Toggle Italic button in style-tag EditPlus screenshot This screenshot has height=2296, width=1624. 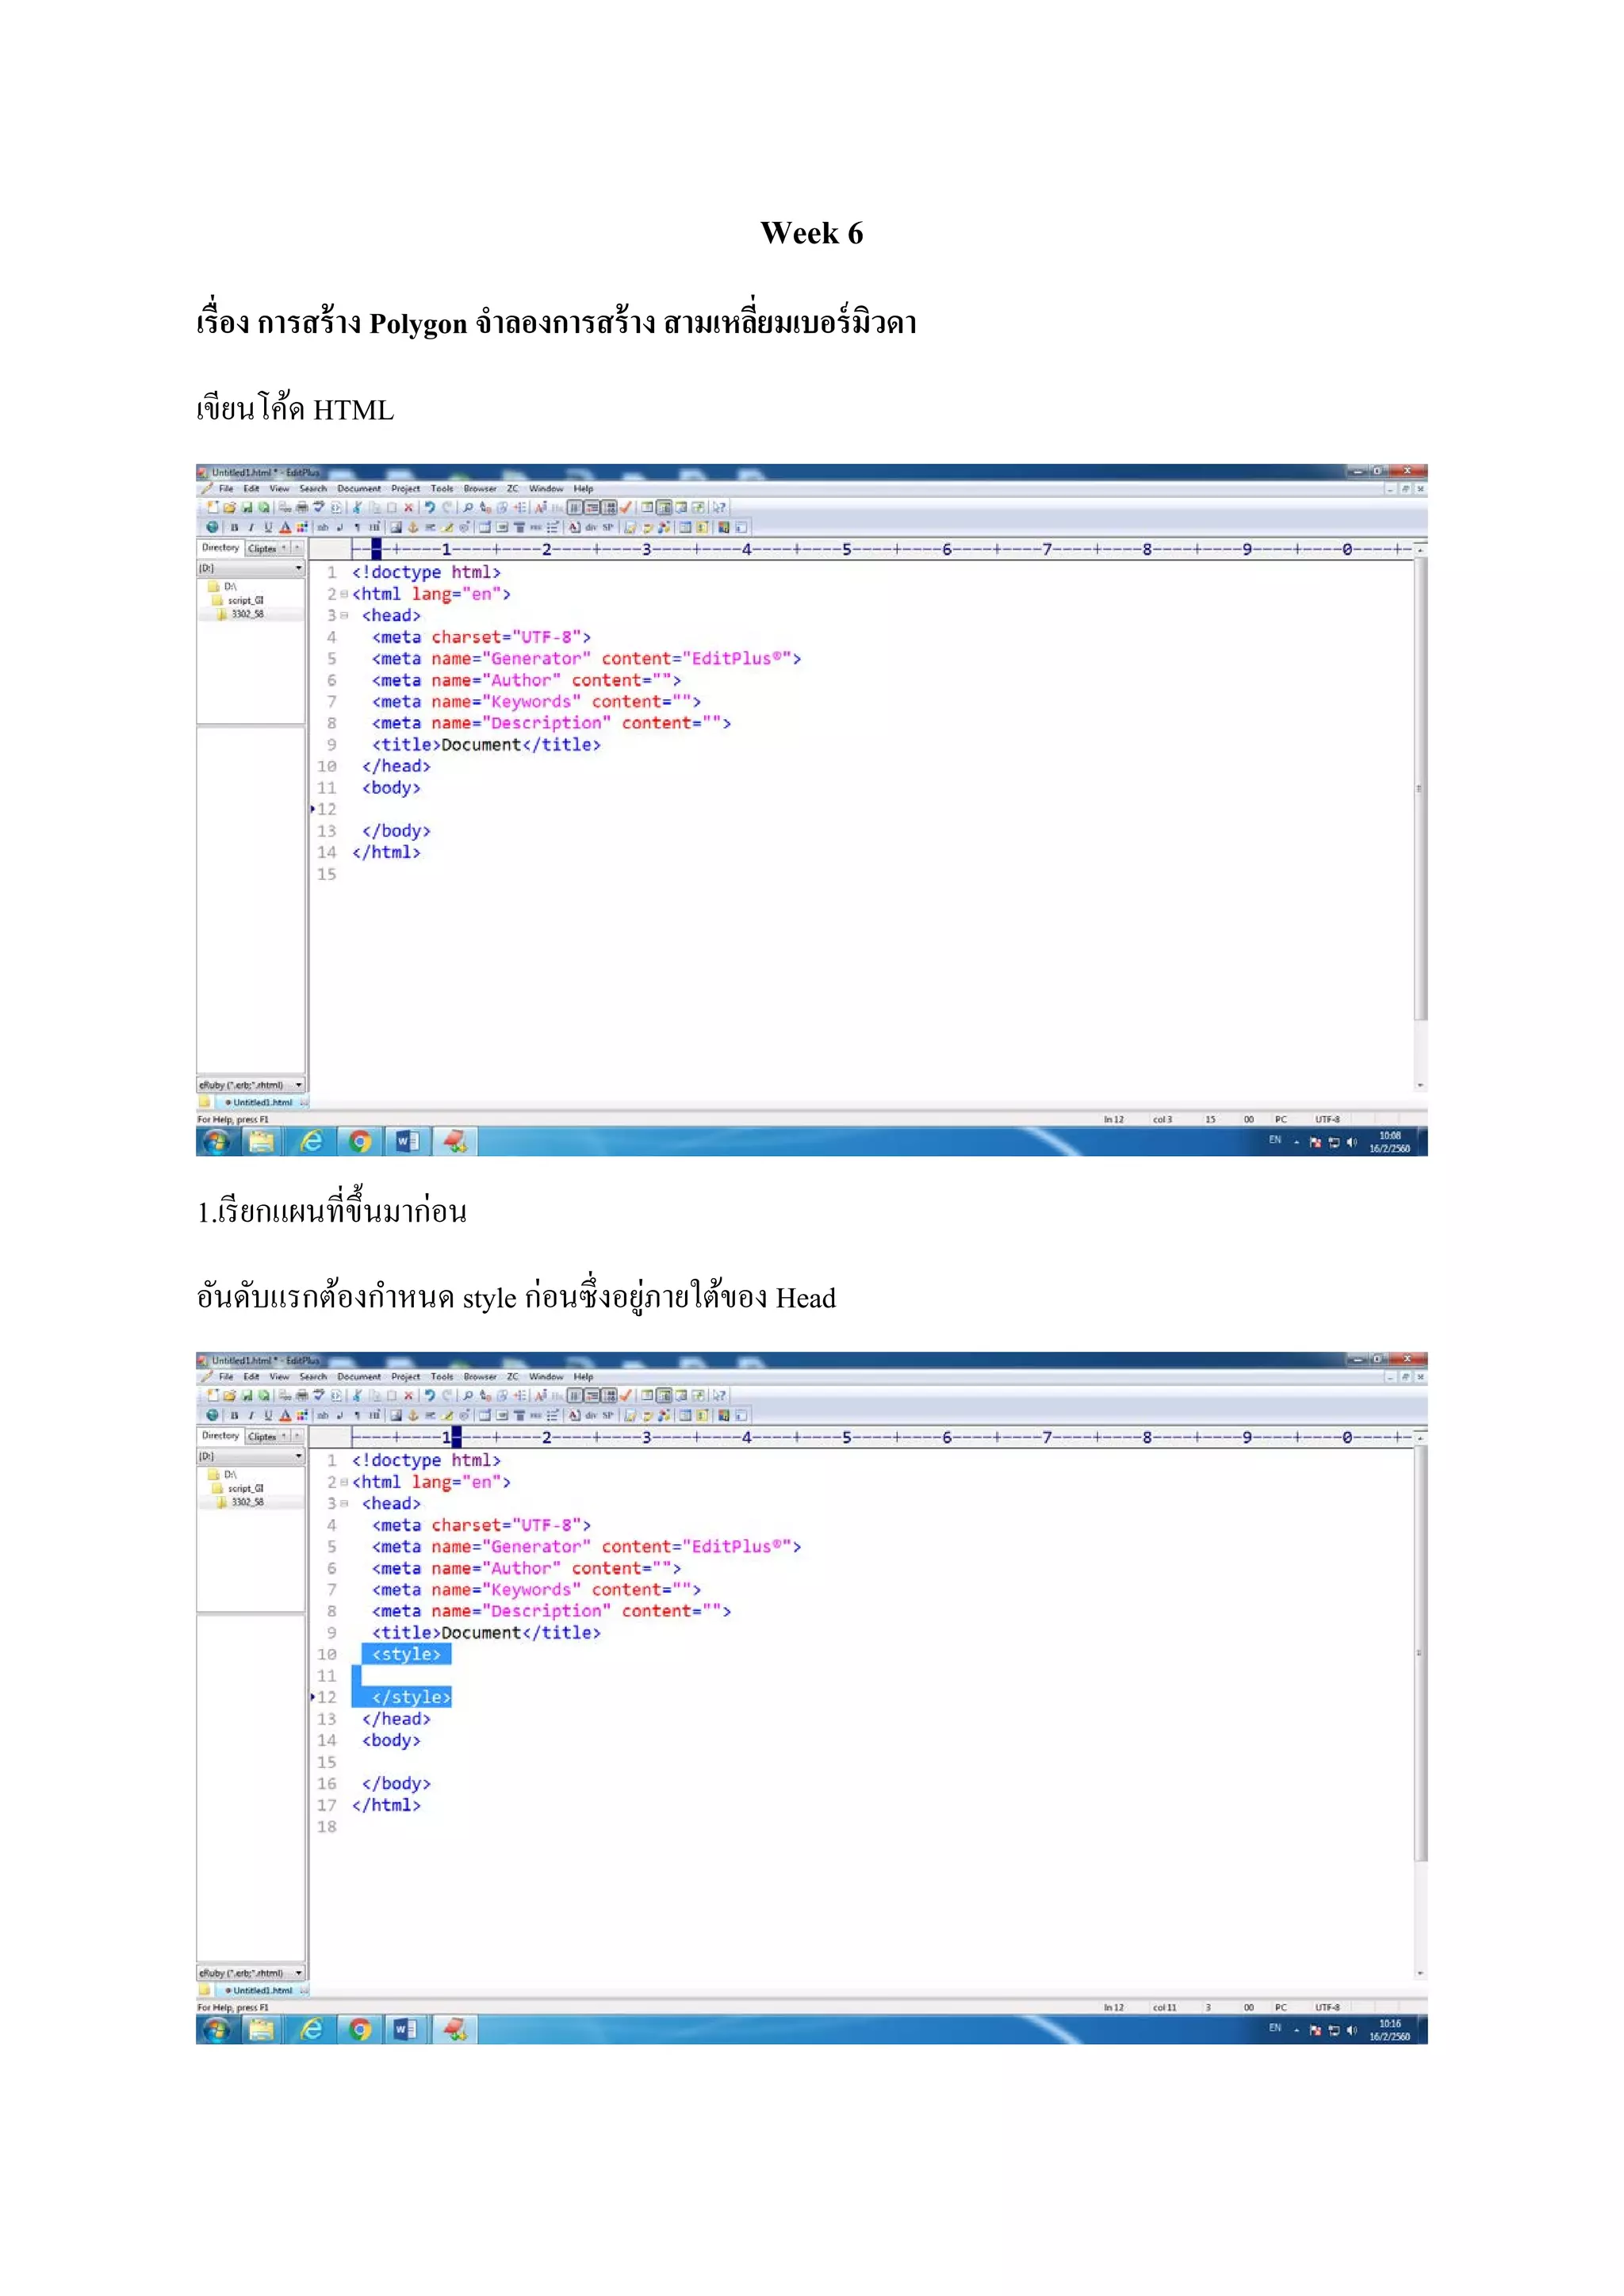(251, 1416)
